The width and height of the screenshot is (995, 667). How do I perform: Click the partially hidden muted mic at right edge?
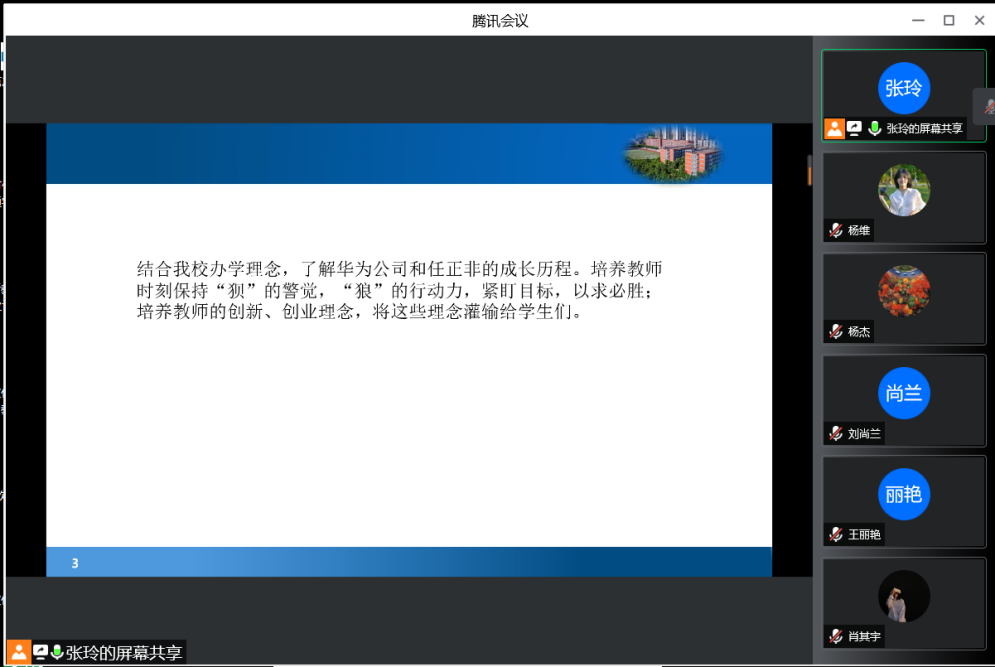(x=988, y=106)
